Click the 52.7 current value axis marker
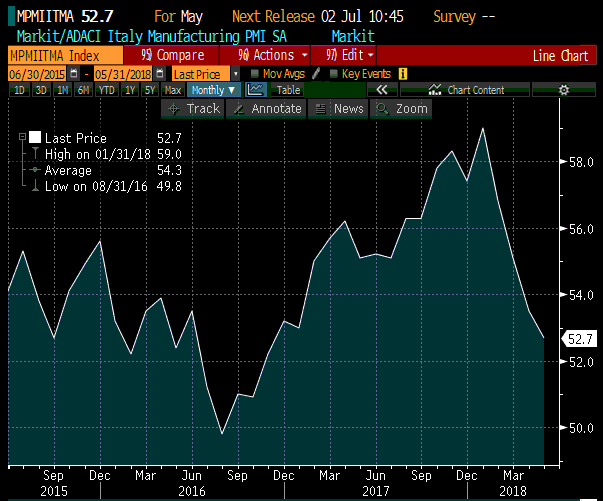Viewport: 603px width, 501px height. tap(580, 339)
